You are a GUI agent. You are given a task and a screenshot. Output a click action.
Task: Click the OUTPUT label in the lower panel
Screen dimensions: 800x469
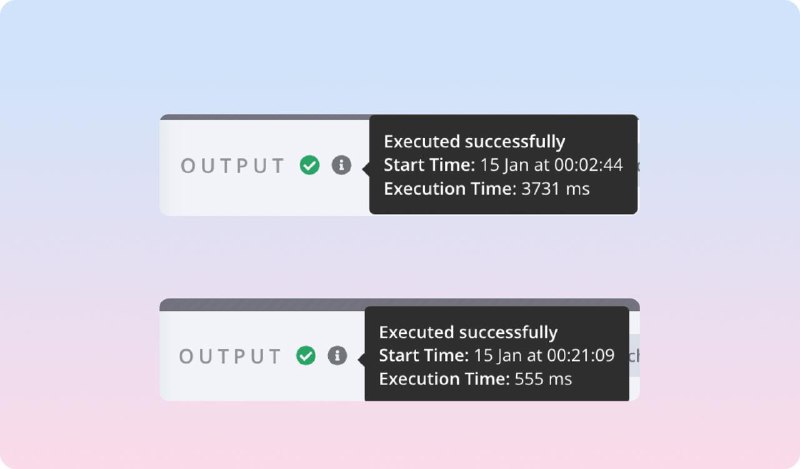point(230,356)
